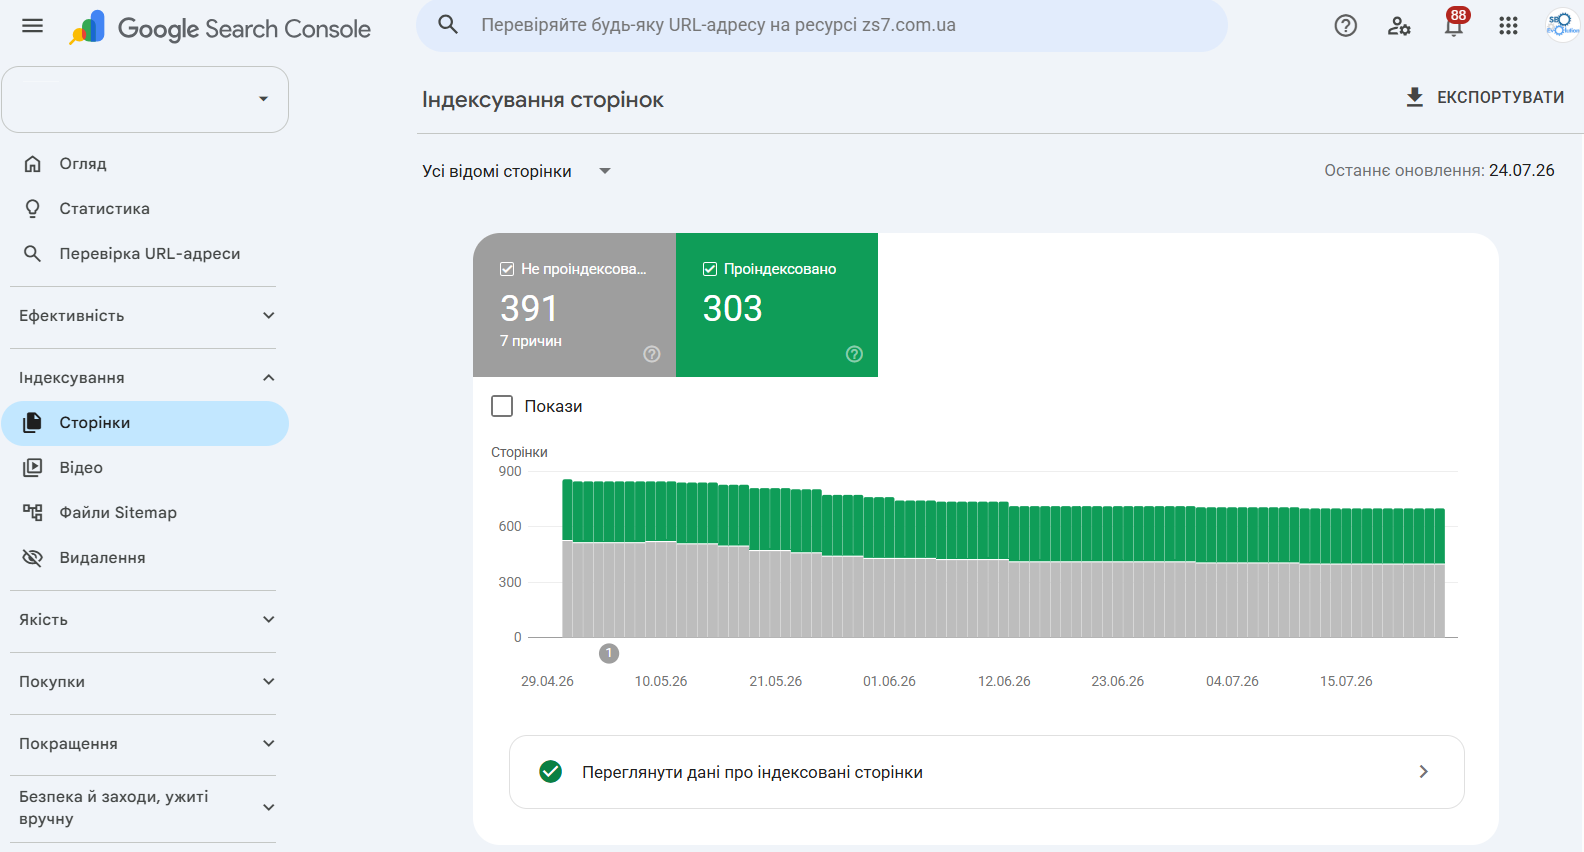Click the 7 причин text

531,341
